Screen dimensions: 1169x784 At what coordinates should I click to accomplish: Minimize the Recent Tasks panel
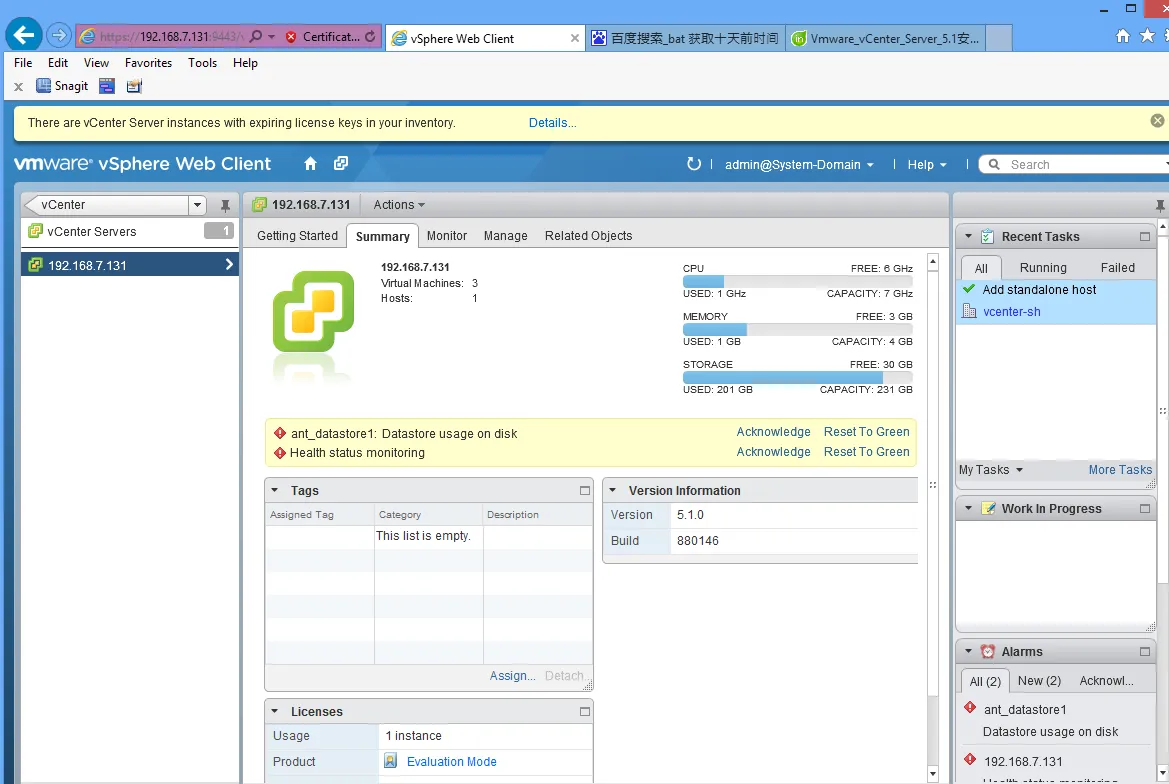pos(1144,236)
